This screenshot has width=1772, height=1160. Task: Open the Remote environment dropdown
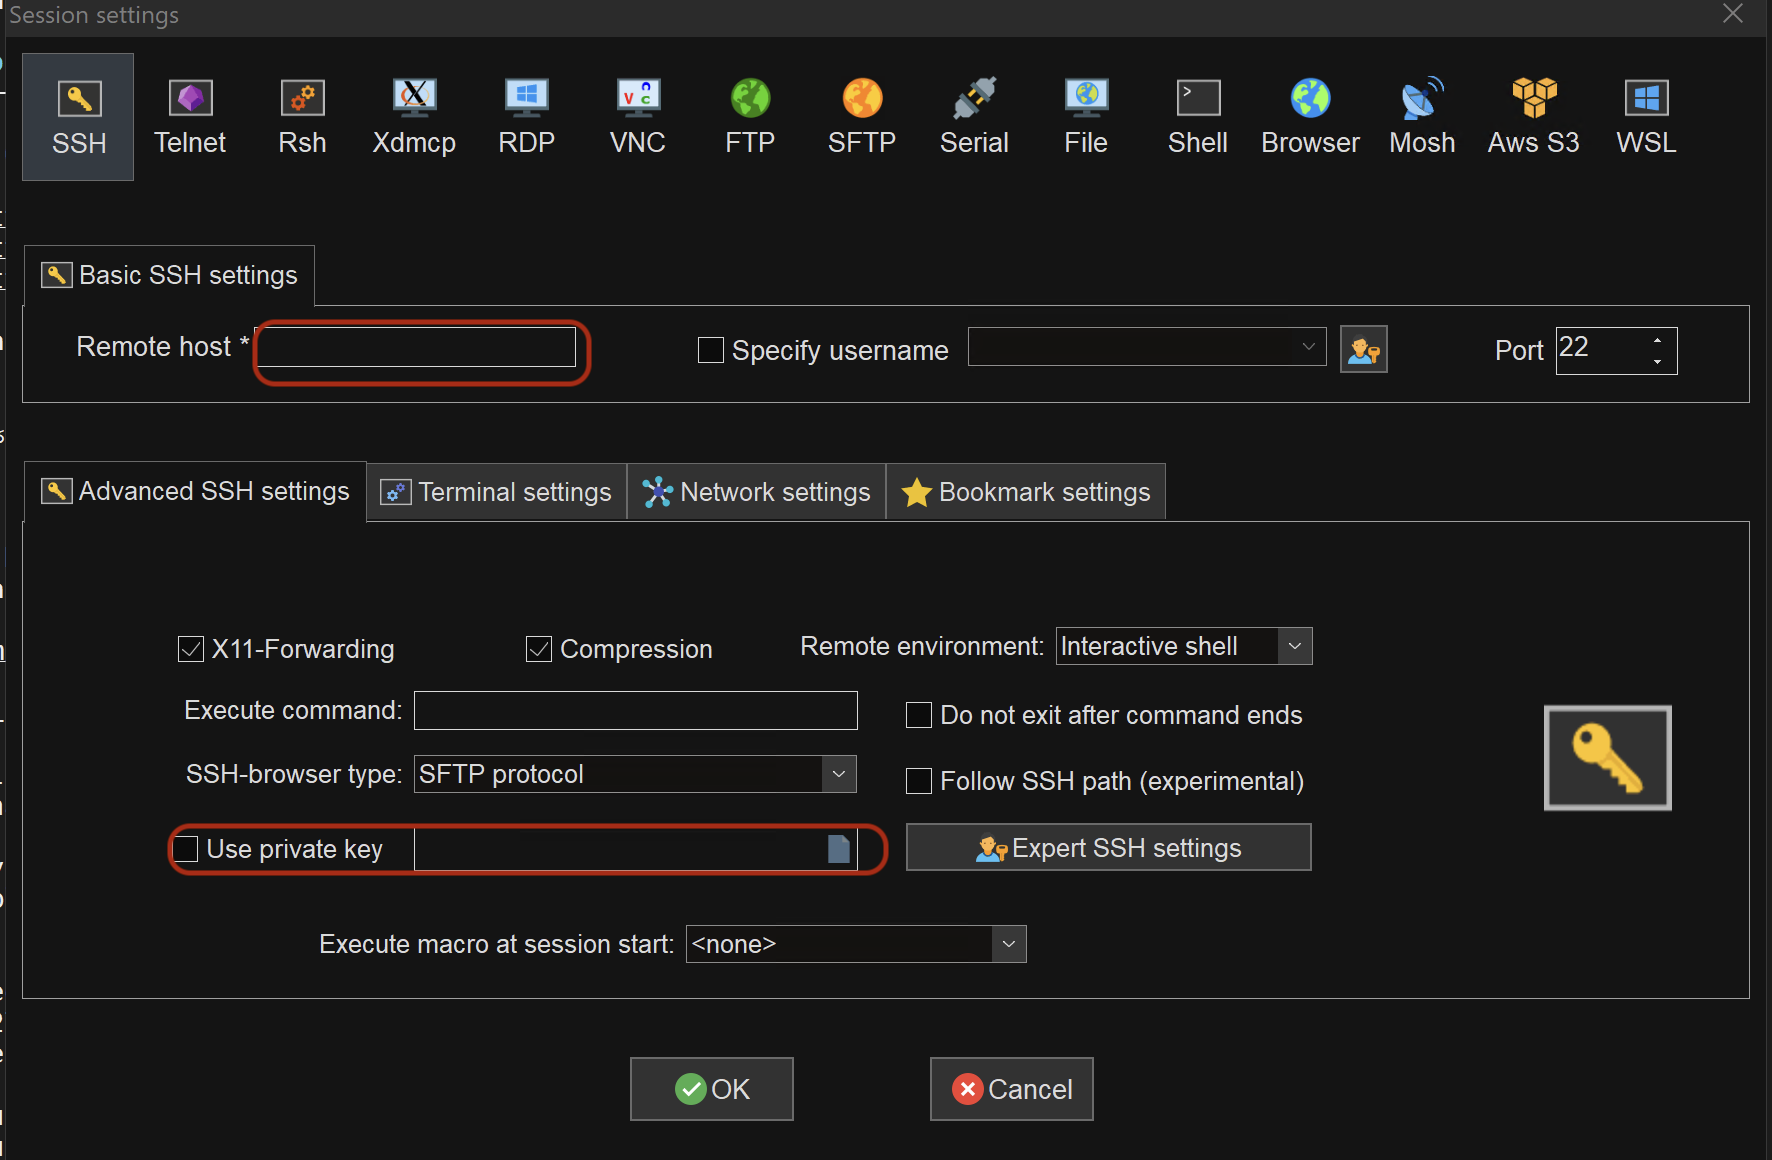coord(1295,646)
